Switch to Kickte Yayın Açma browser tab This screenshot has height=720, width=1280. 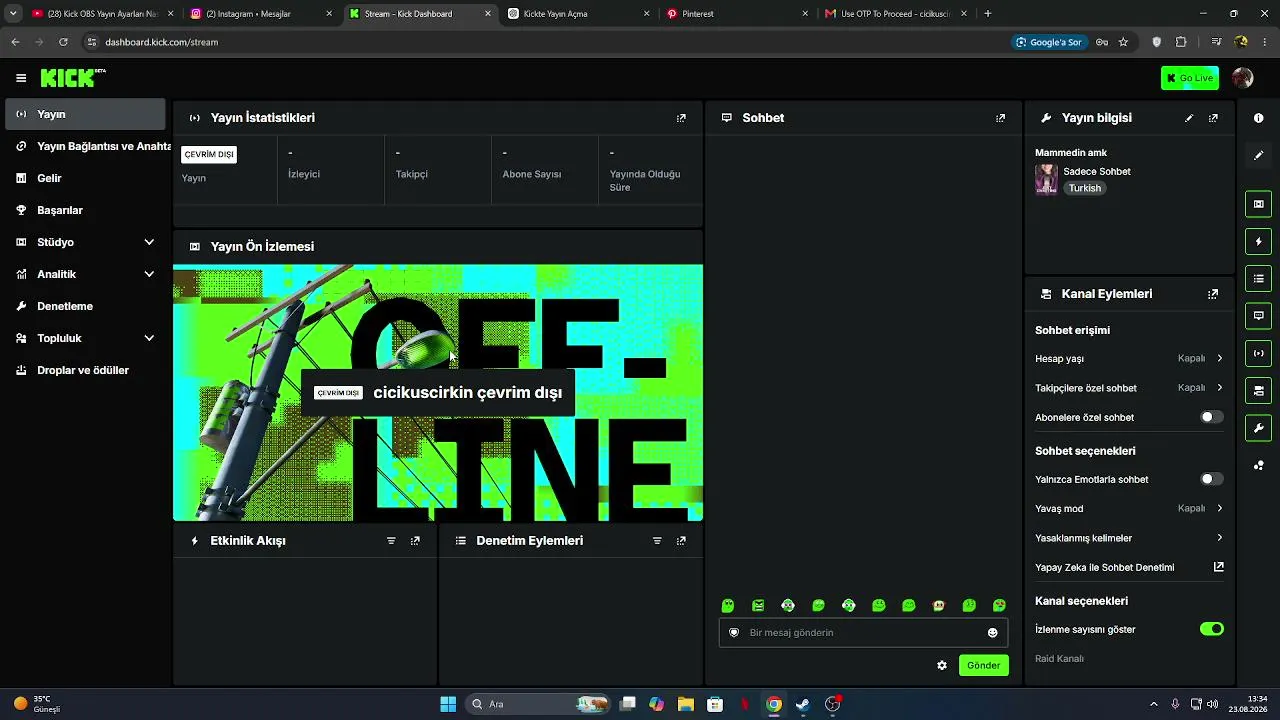[578, 14]
